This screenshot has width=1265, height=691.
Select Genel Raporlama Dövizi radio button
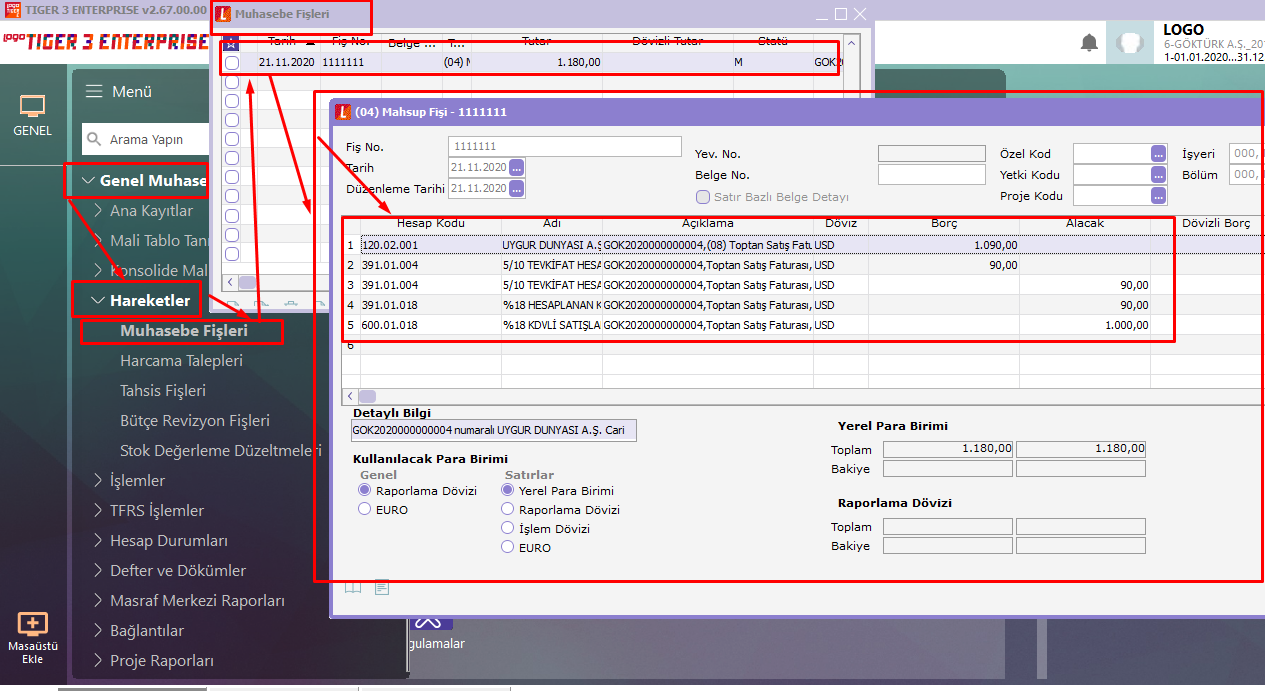point(365,491)
